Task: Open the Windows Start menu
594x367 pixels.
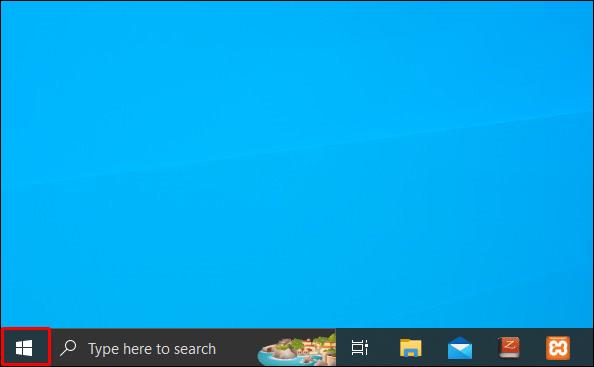Action: click(x=25, y=347)
